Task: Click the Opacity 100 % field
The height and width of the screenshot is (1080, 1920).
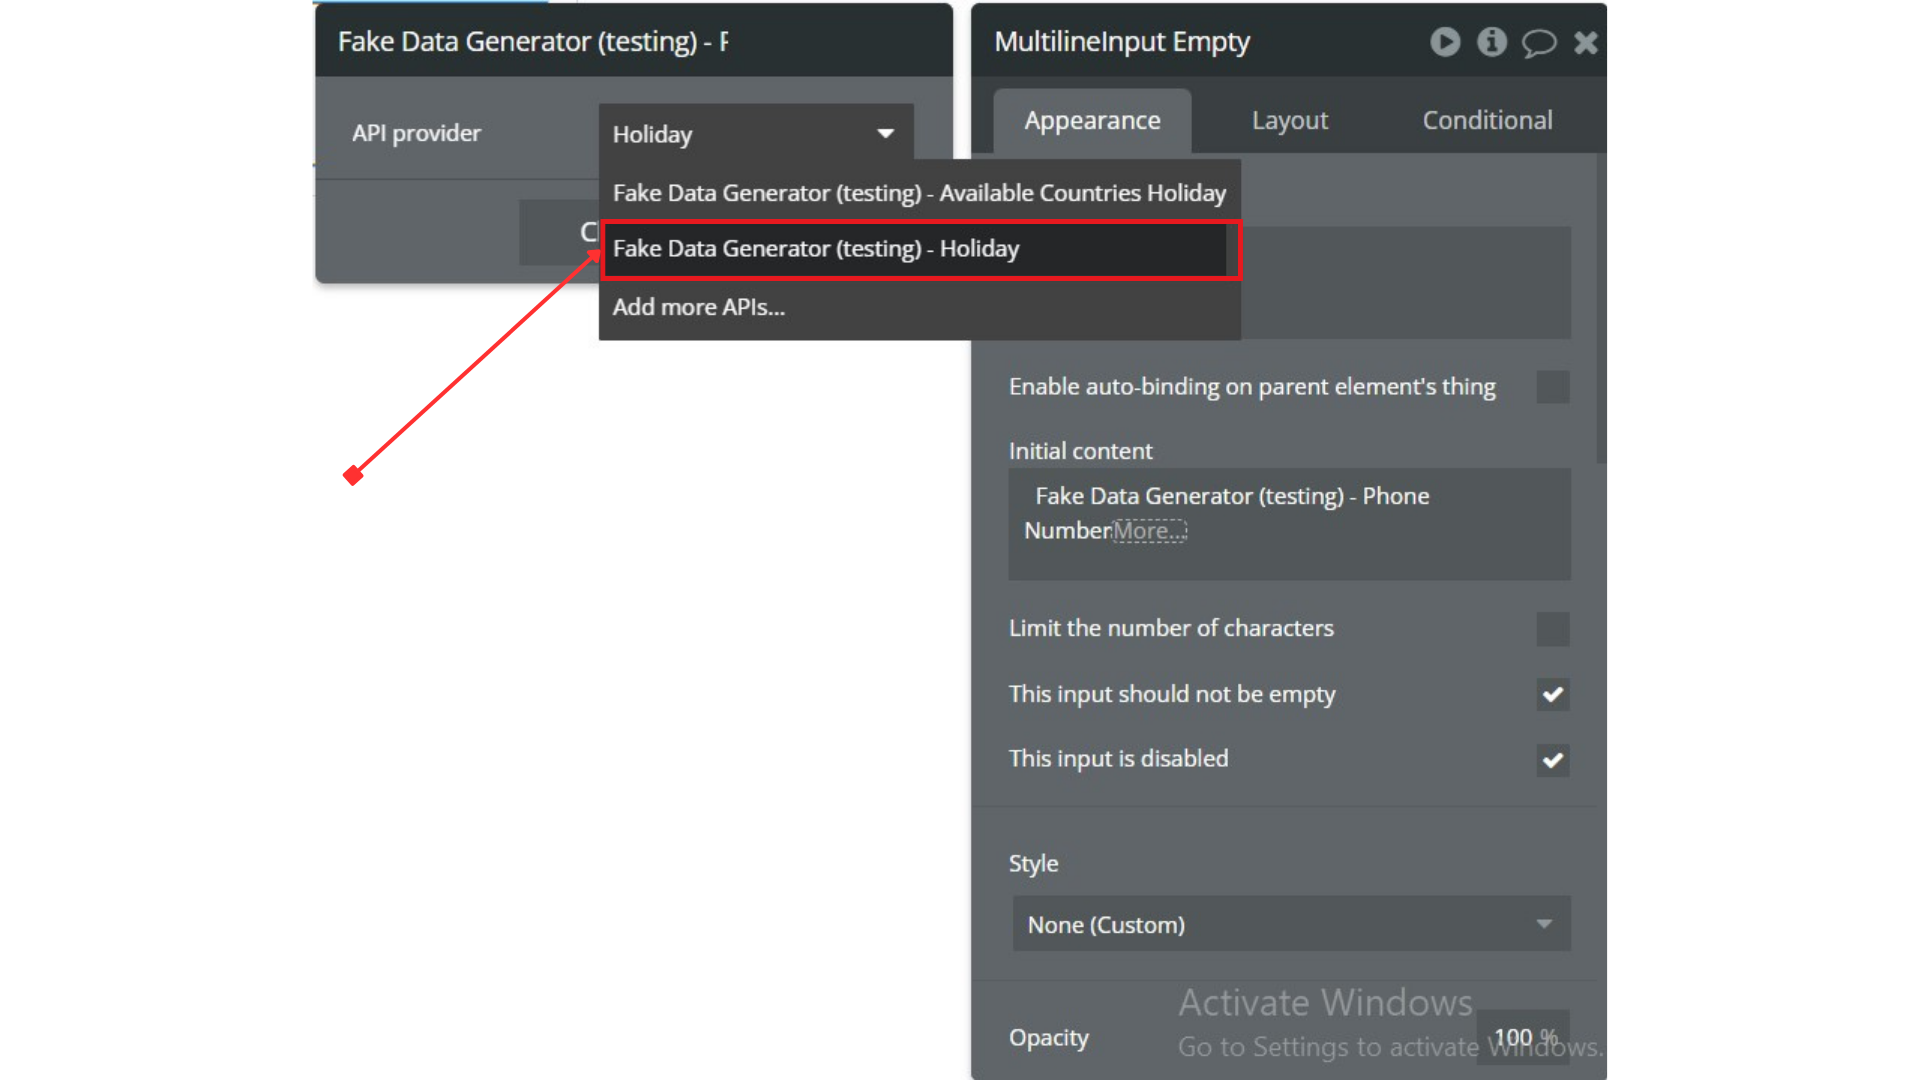Action: click(x=1524, y=1037)
